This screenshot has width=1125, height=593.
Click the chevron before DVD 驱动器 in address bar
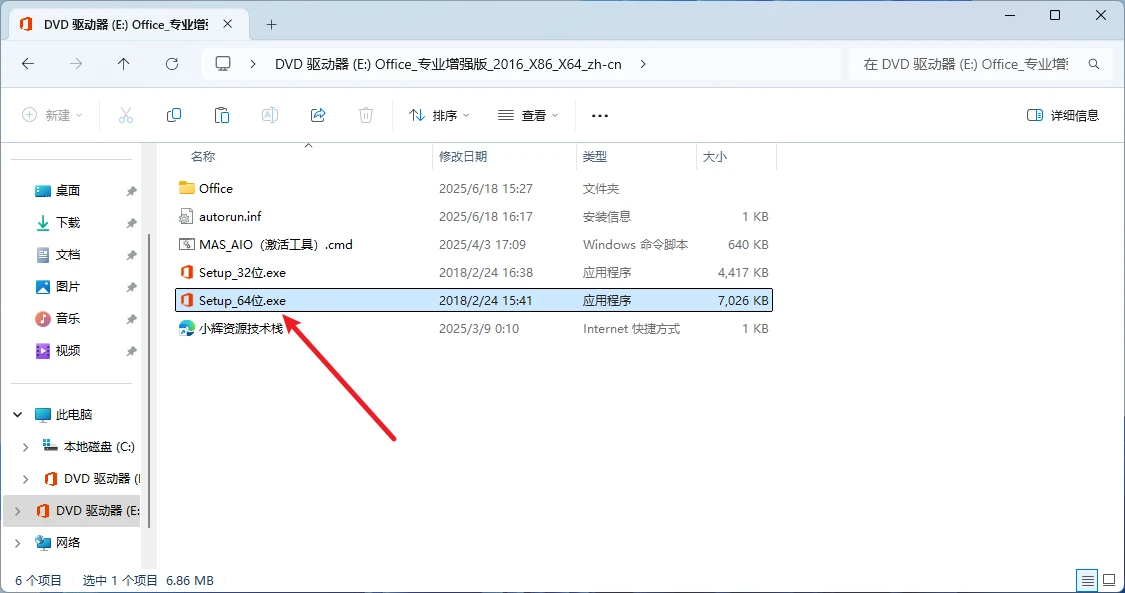click(x=253, y=64)
